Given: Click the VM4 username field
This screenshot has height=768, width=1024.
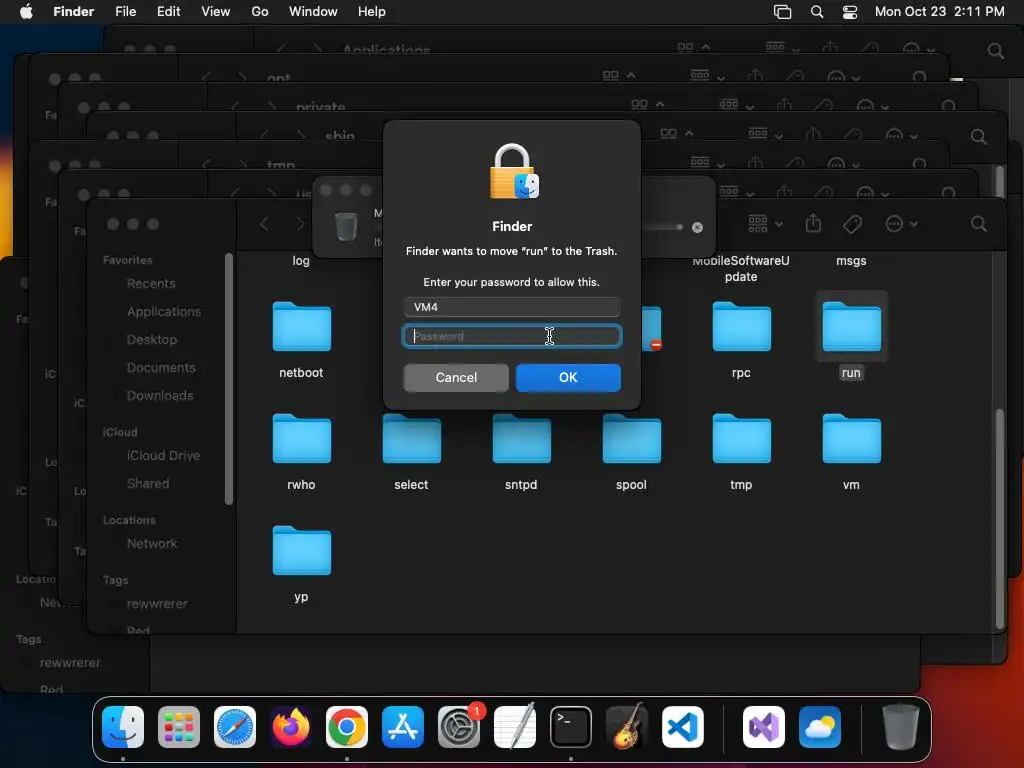Looking at the screenshot, I should [x=512, y=307].
